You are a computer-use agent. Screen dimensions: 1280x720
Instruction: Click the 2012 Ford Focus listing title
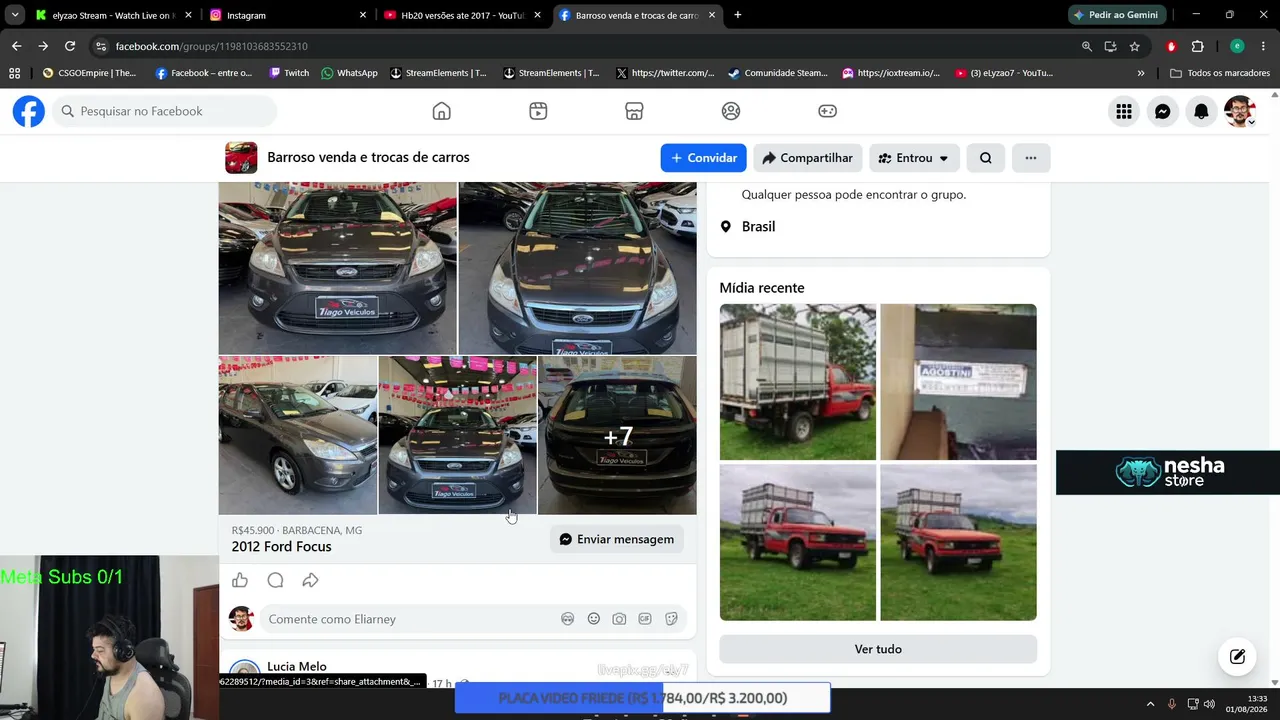tap(282, 547)
